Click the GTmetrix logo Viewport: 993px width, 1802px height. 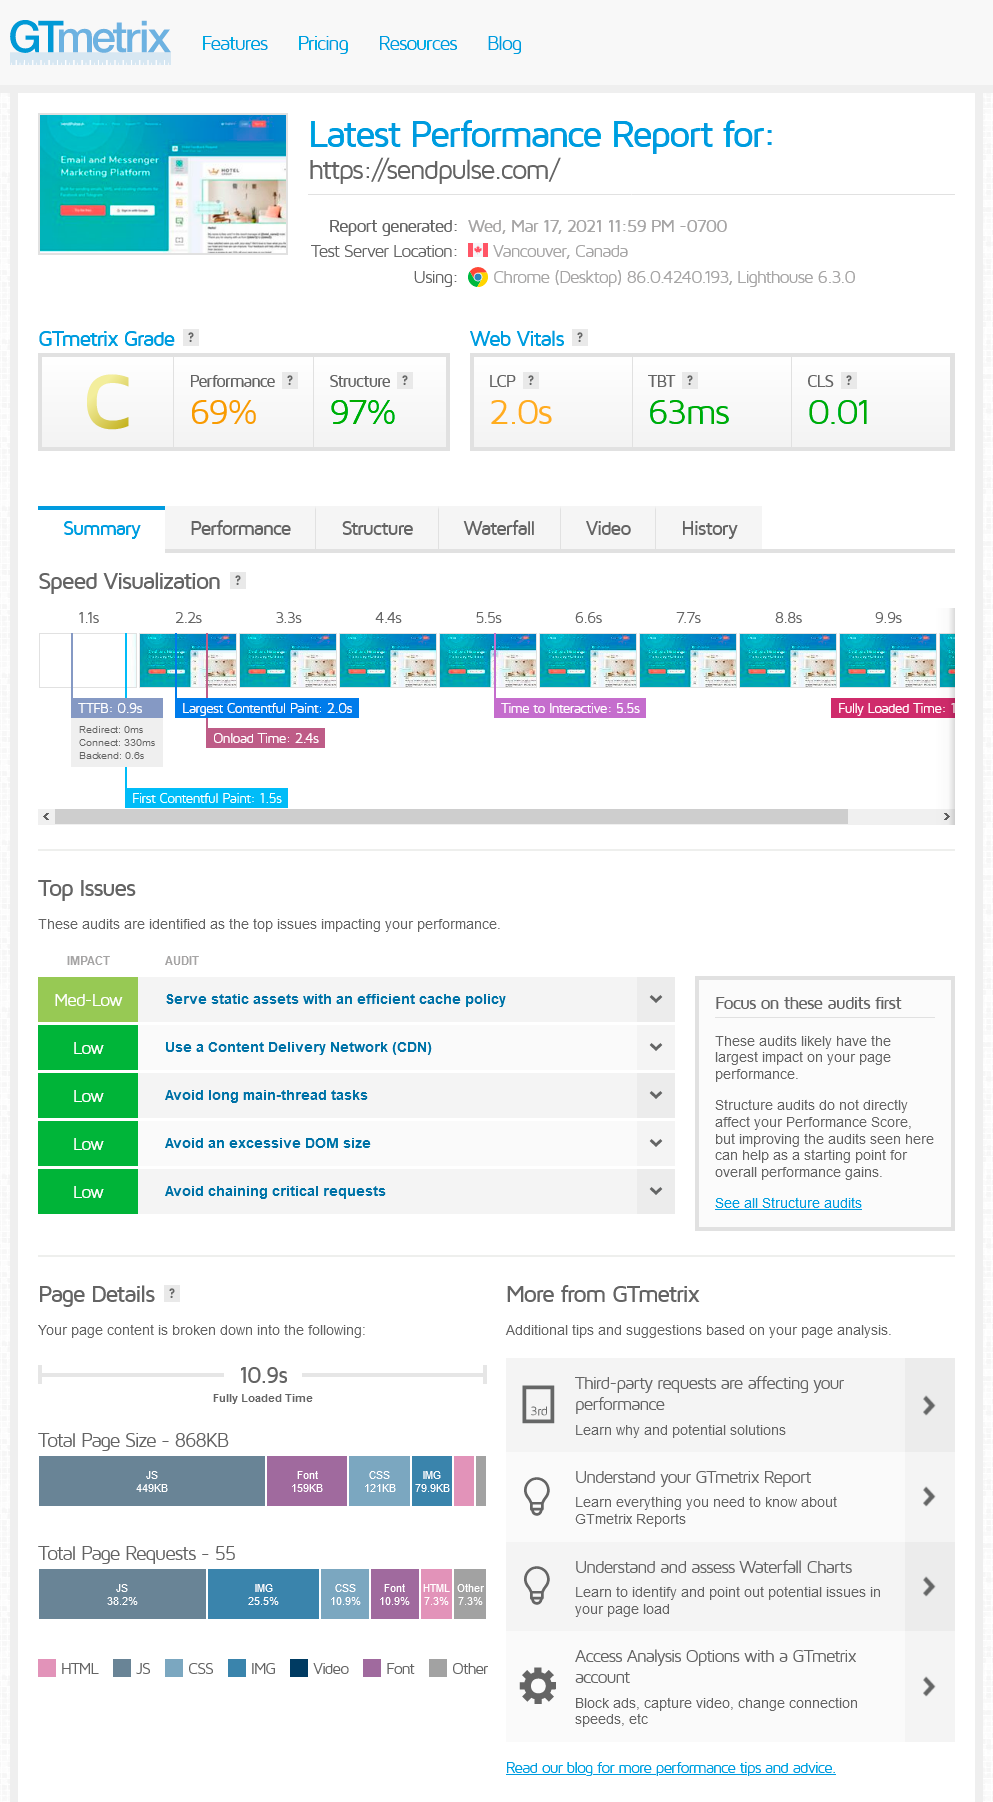click(90, 41)
